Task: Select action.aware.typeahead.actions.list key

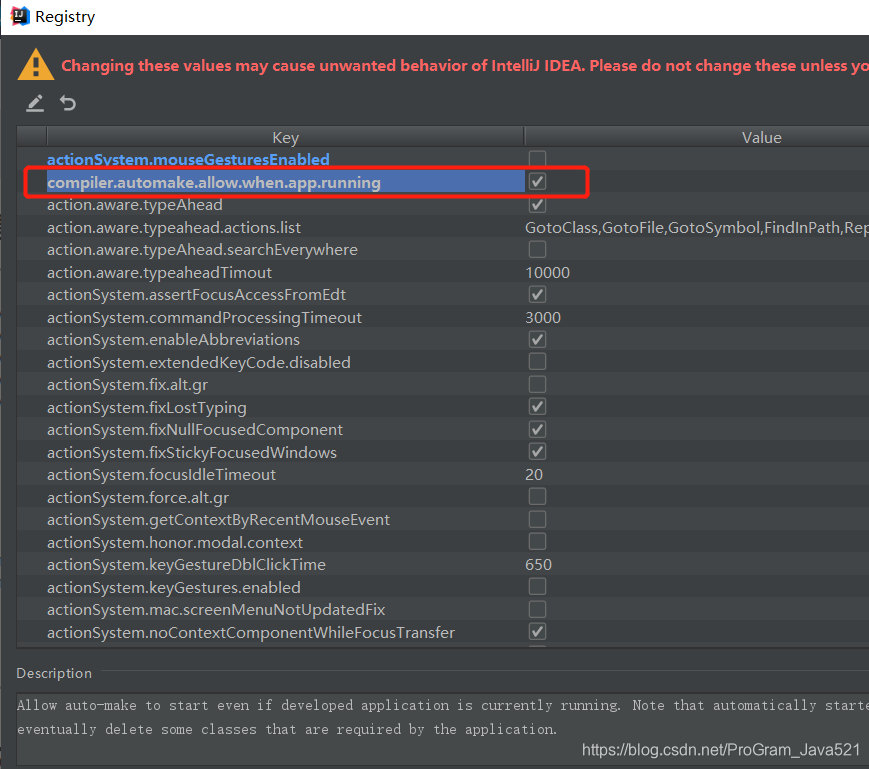Action: (x=174, y=228)
